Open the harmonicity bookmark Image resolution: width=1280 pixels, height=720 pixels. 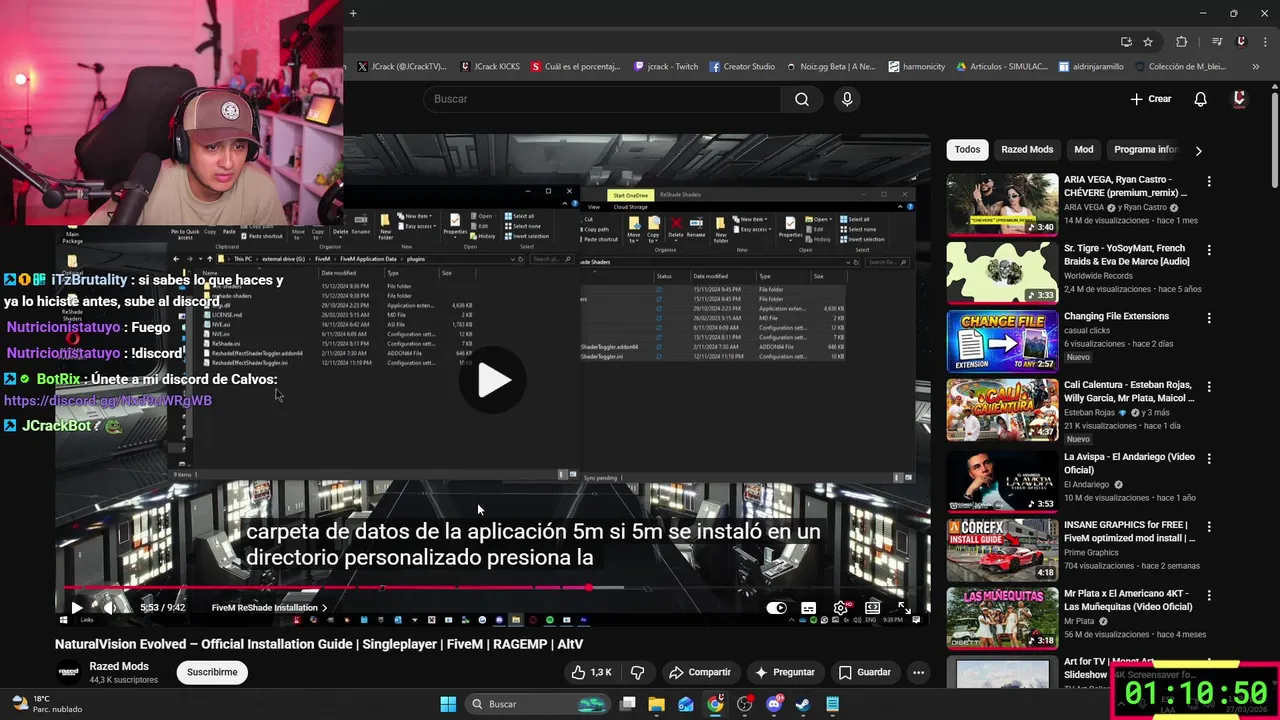[x=916, y=67]
